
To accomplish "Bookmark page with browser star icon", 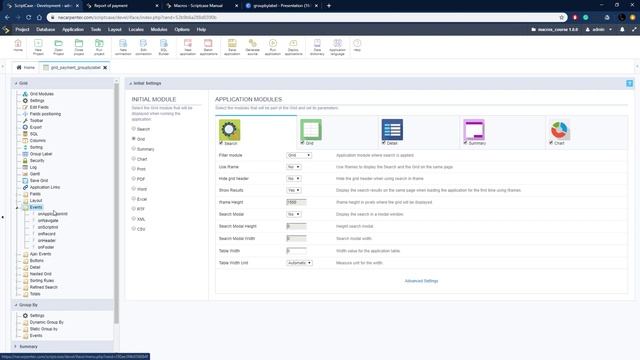I will (x=562, y=18).
